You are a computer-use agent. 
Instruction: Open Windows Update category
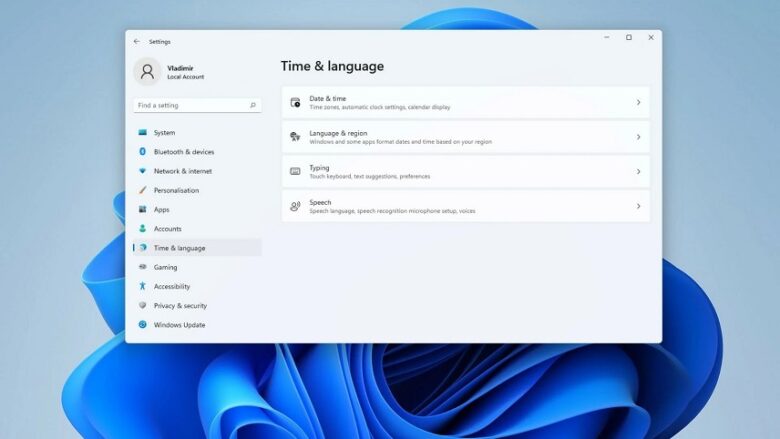click(197, 325)
